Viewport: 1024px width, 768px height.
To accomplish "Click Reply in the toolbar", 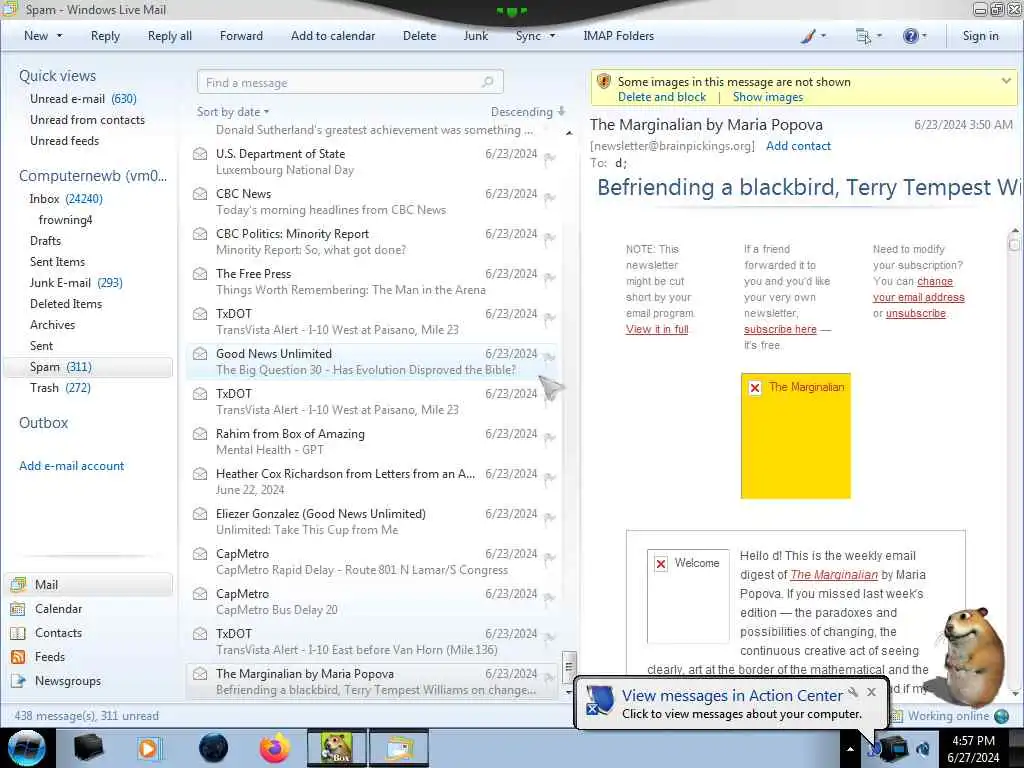I will click(105, 36).
